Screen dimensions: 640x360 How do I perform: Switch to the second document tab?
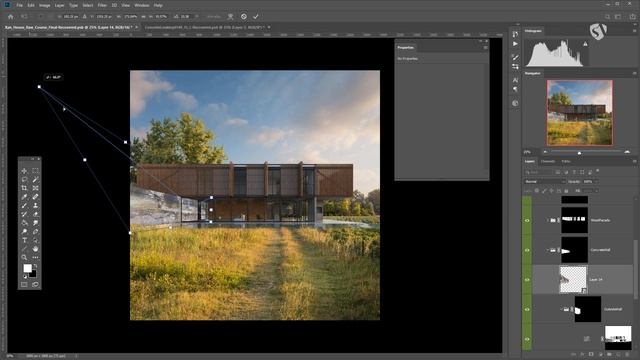point(205,27)
